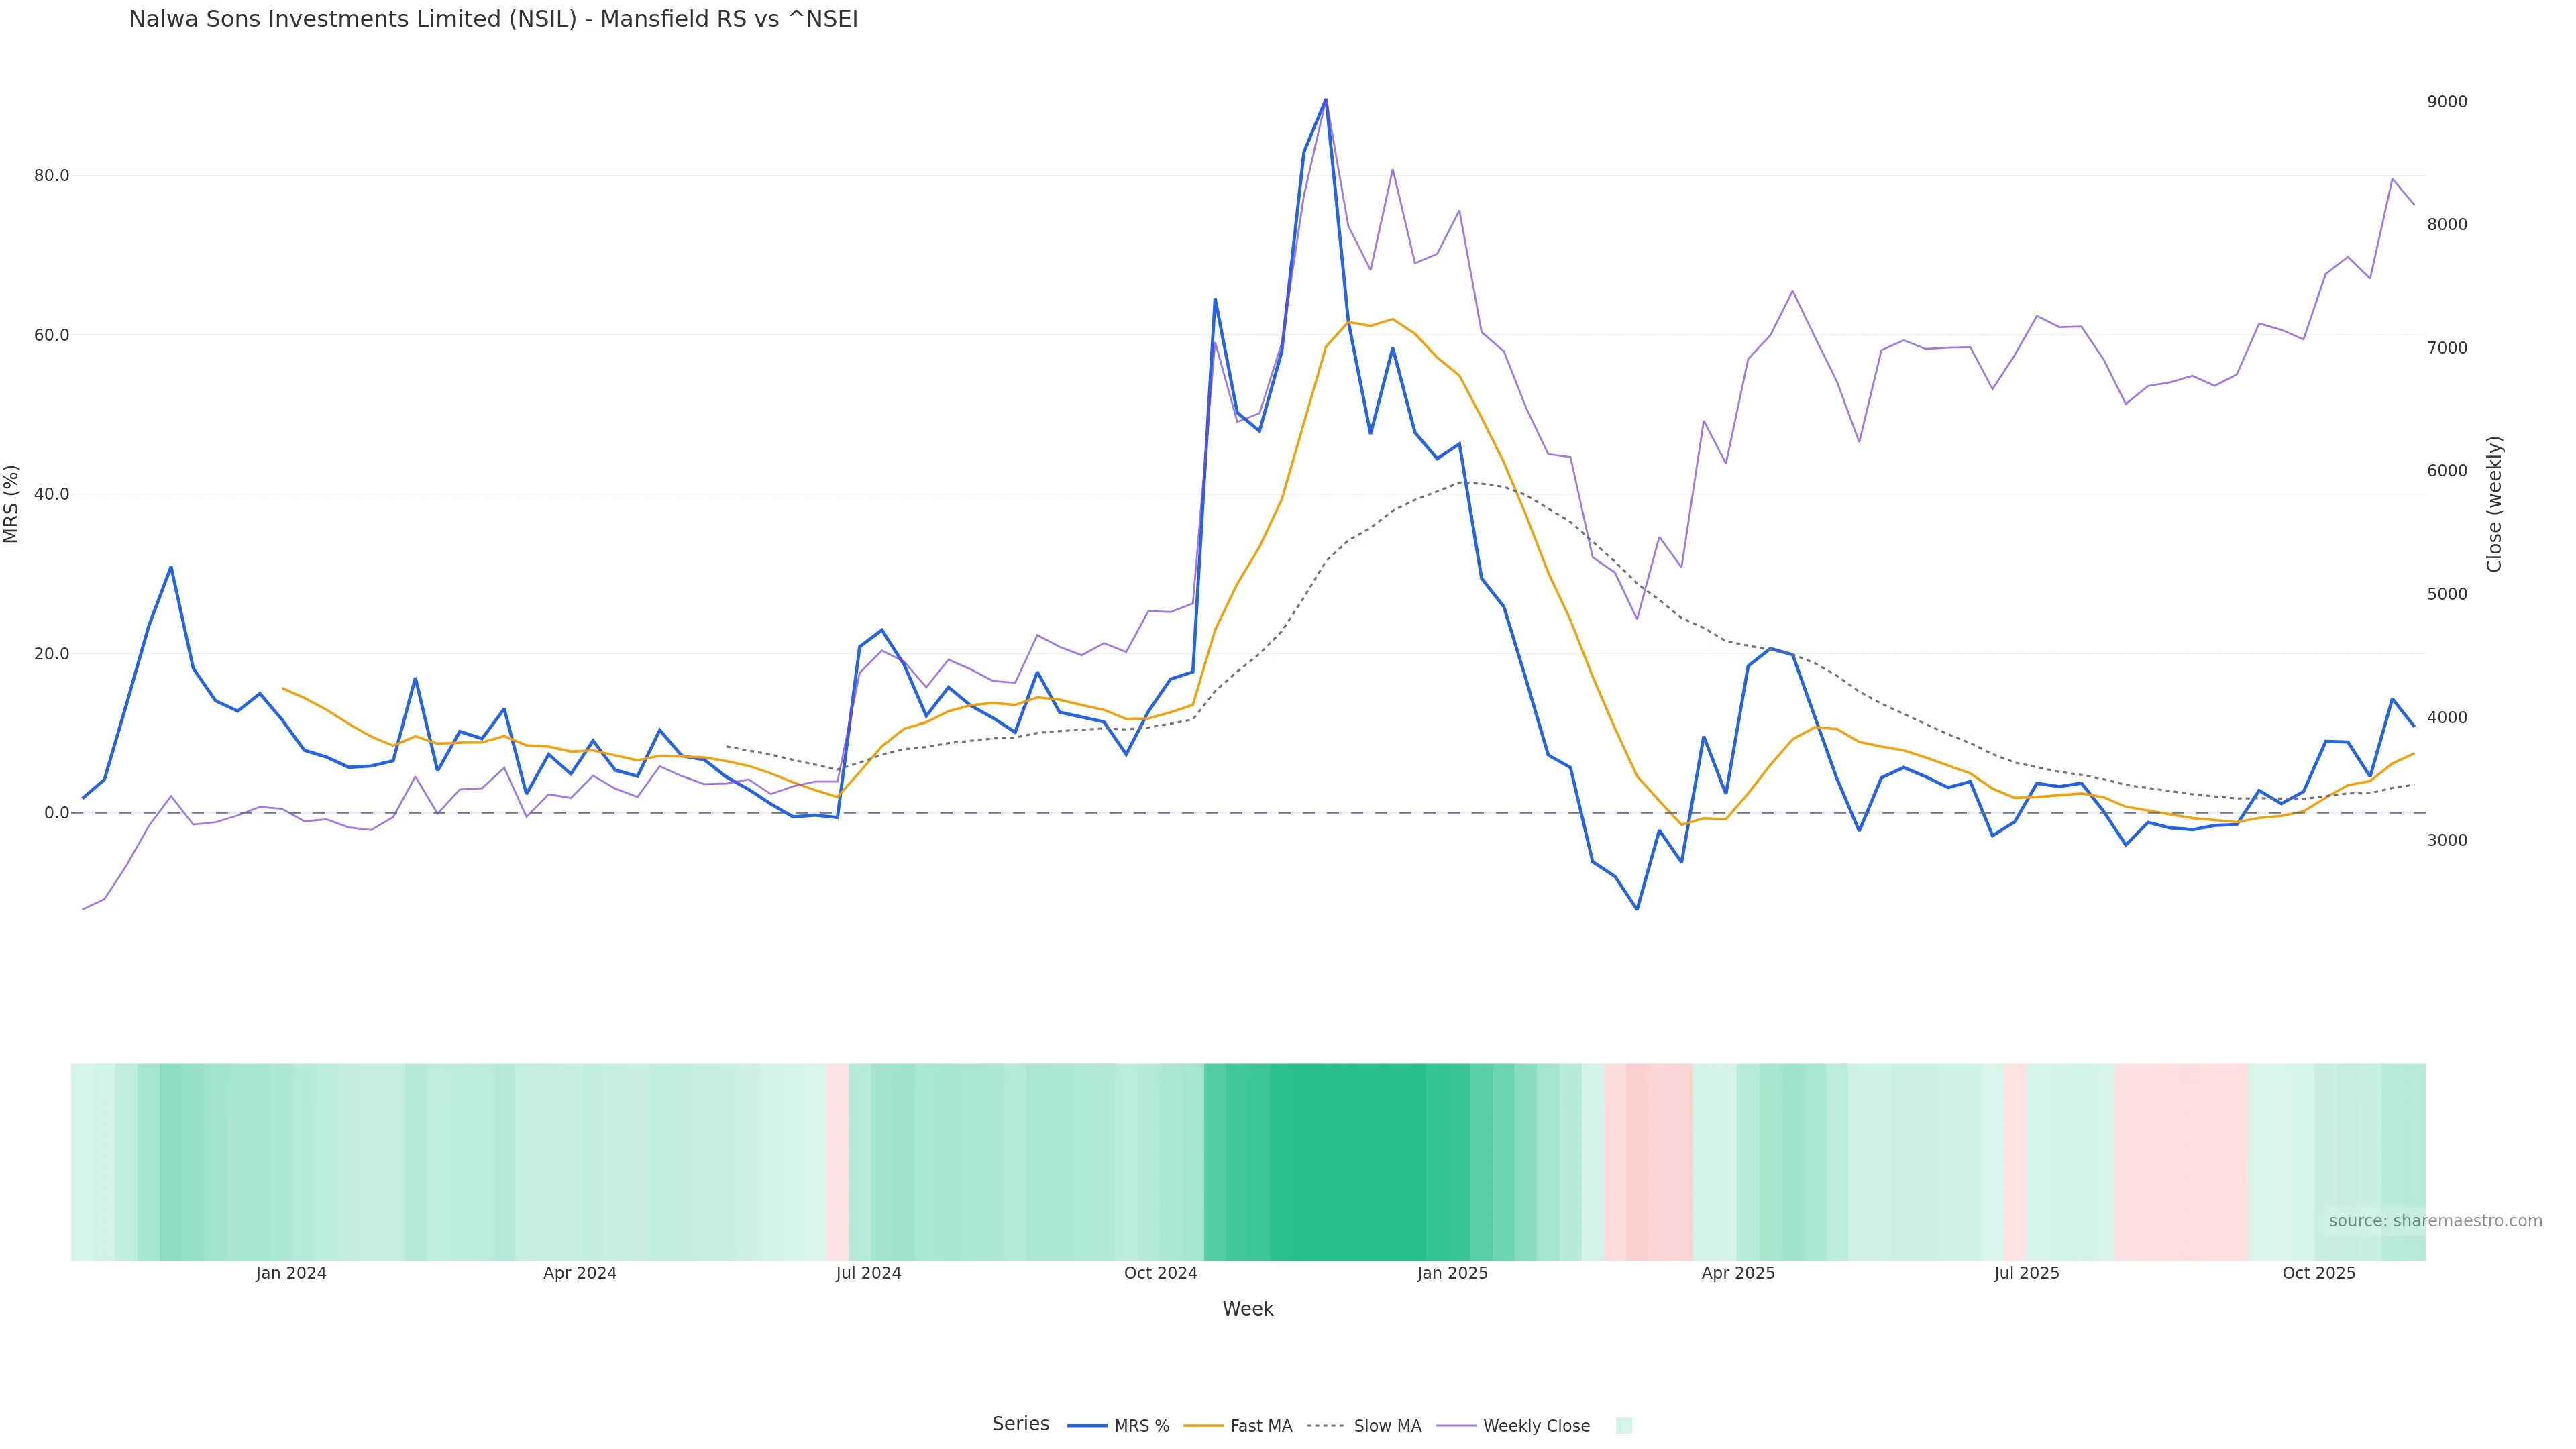Click the 80.0 left y-axis label
Viewport: 2576px width, 1449px height.
coord(52,176)
